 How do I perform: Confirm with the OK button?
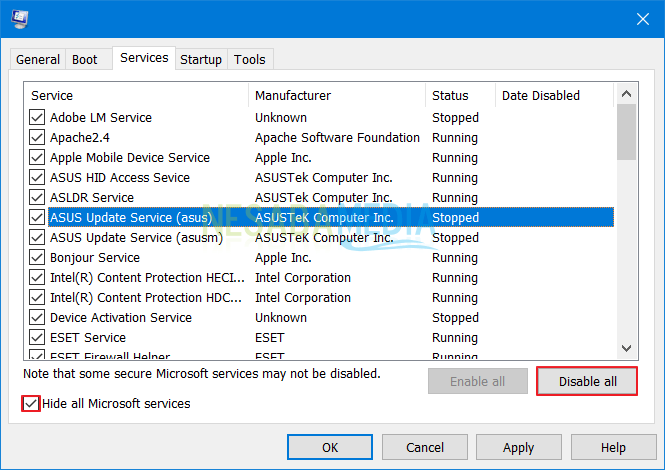point(330,447)
